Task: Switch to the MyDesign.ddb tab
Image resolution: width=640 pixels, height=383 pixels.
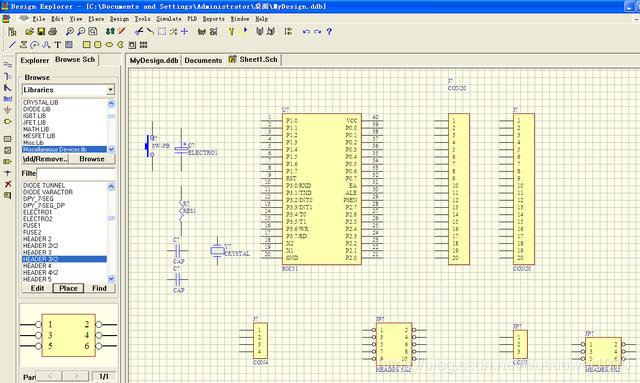Action: pos(154,60)
